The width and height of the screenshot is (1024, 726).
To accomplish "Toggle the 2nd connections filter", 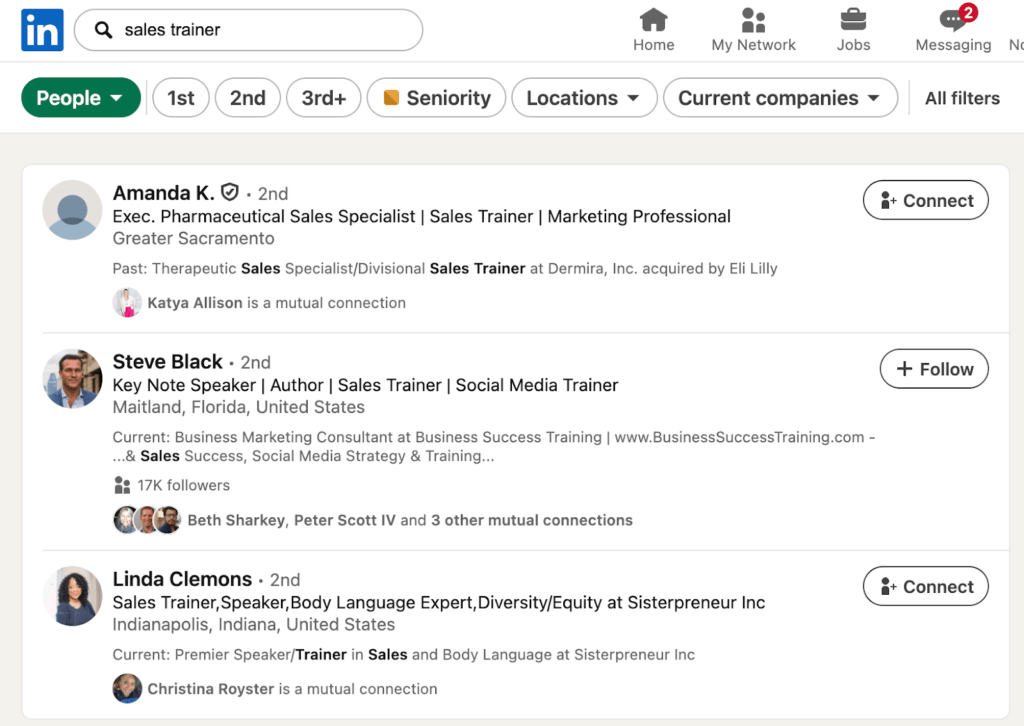I will 247,97.
